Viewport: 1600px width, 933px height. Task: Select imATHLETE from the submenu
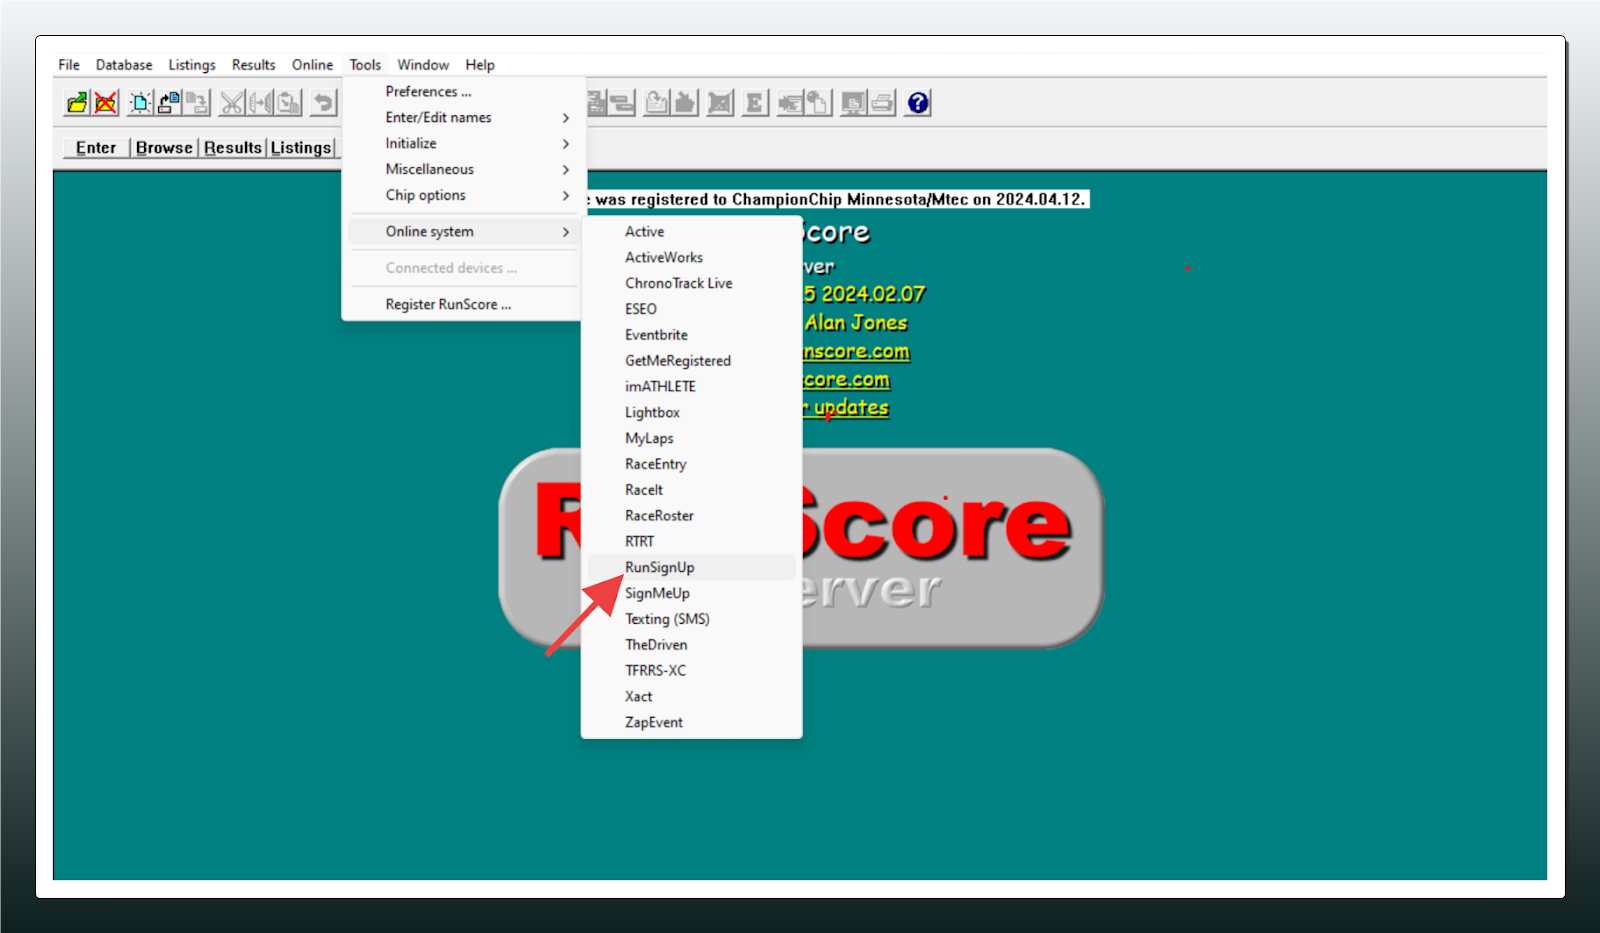[x=691, y=387]
